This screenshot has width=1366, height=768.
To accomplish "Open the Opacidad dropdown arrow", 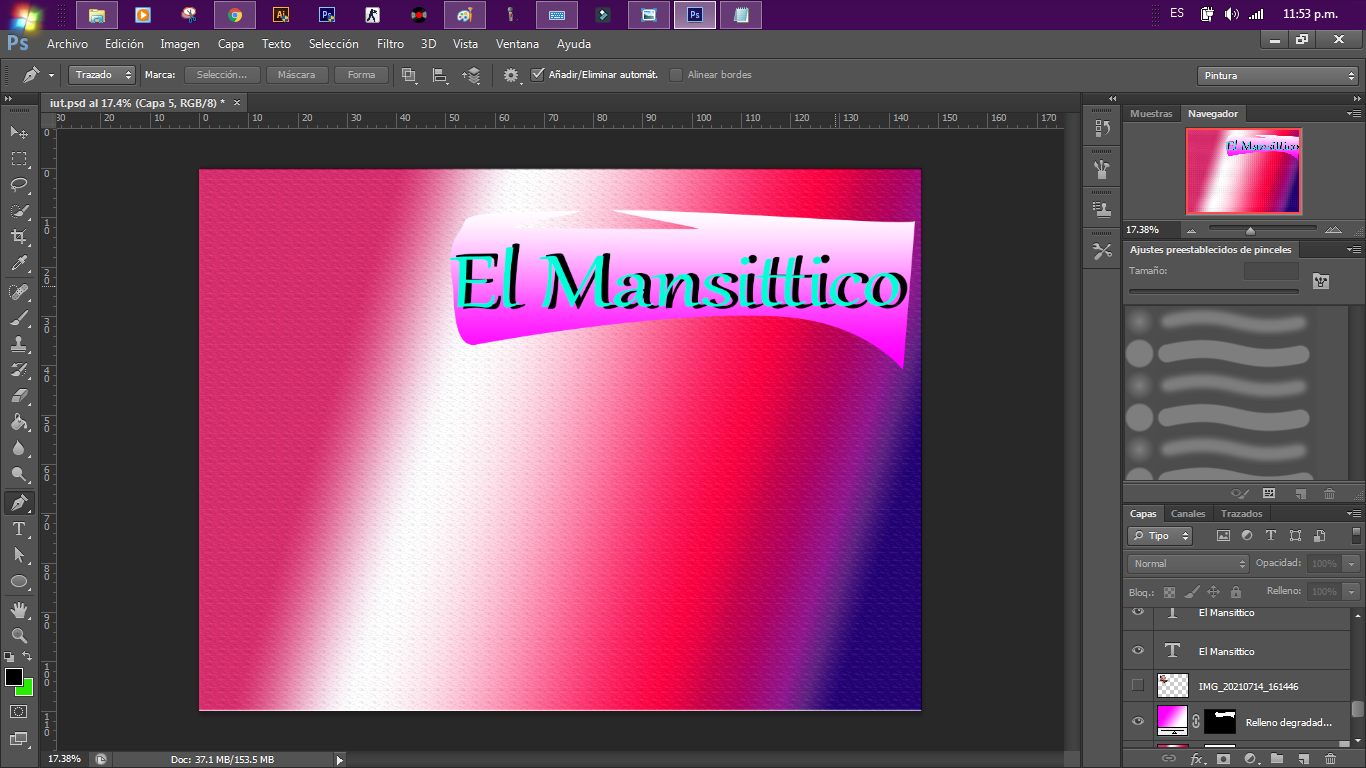I will click(x=1352, y=564).
